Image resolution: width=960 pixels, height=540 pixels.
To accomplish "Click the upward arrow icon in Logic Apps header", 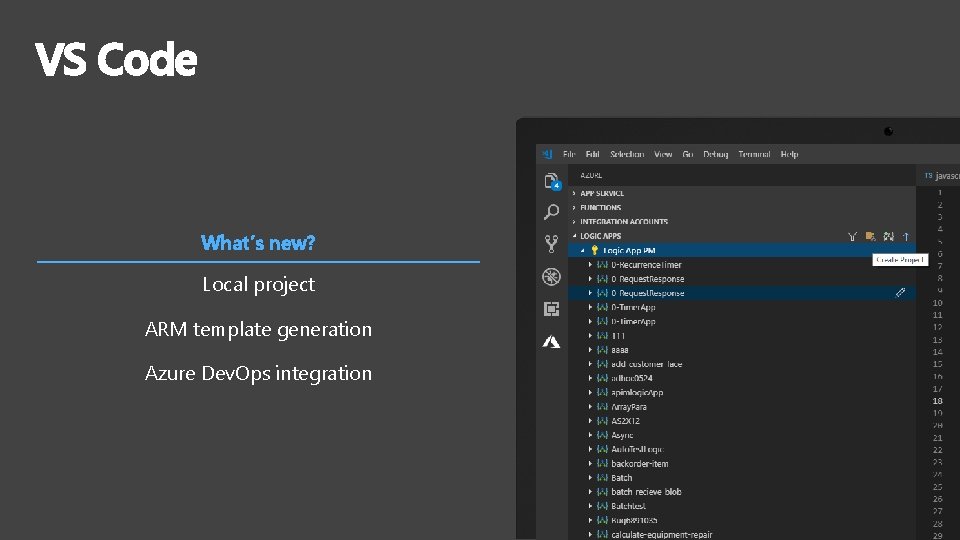I will coord(905,236).
